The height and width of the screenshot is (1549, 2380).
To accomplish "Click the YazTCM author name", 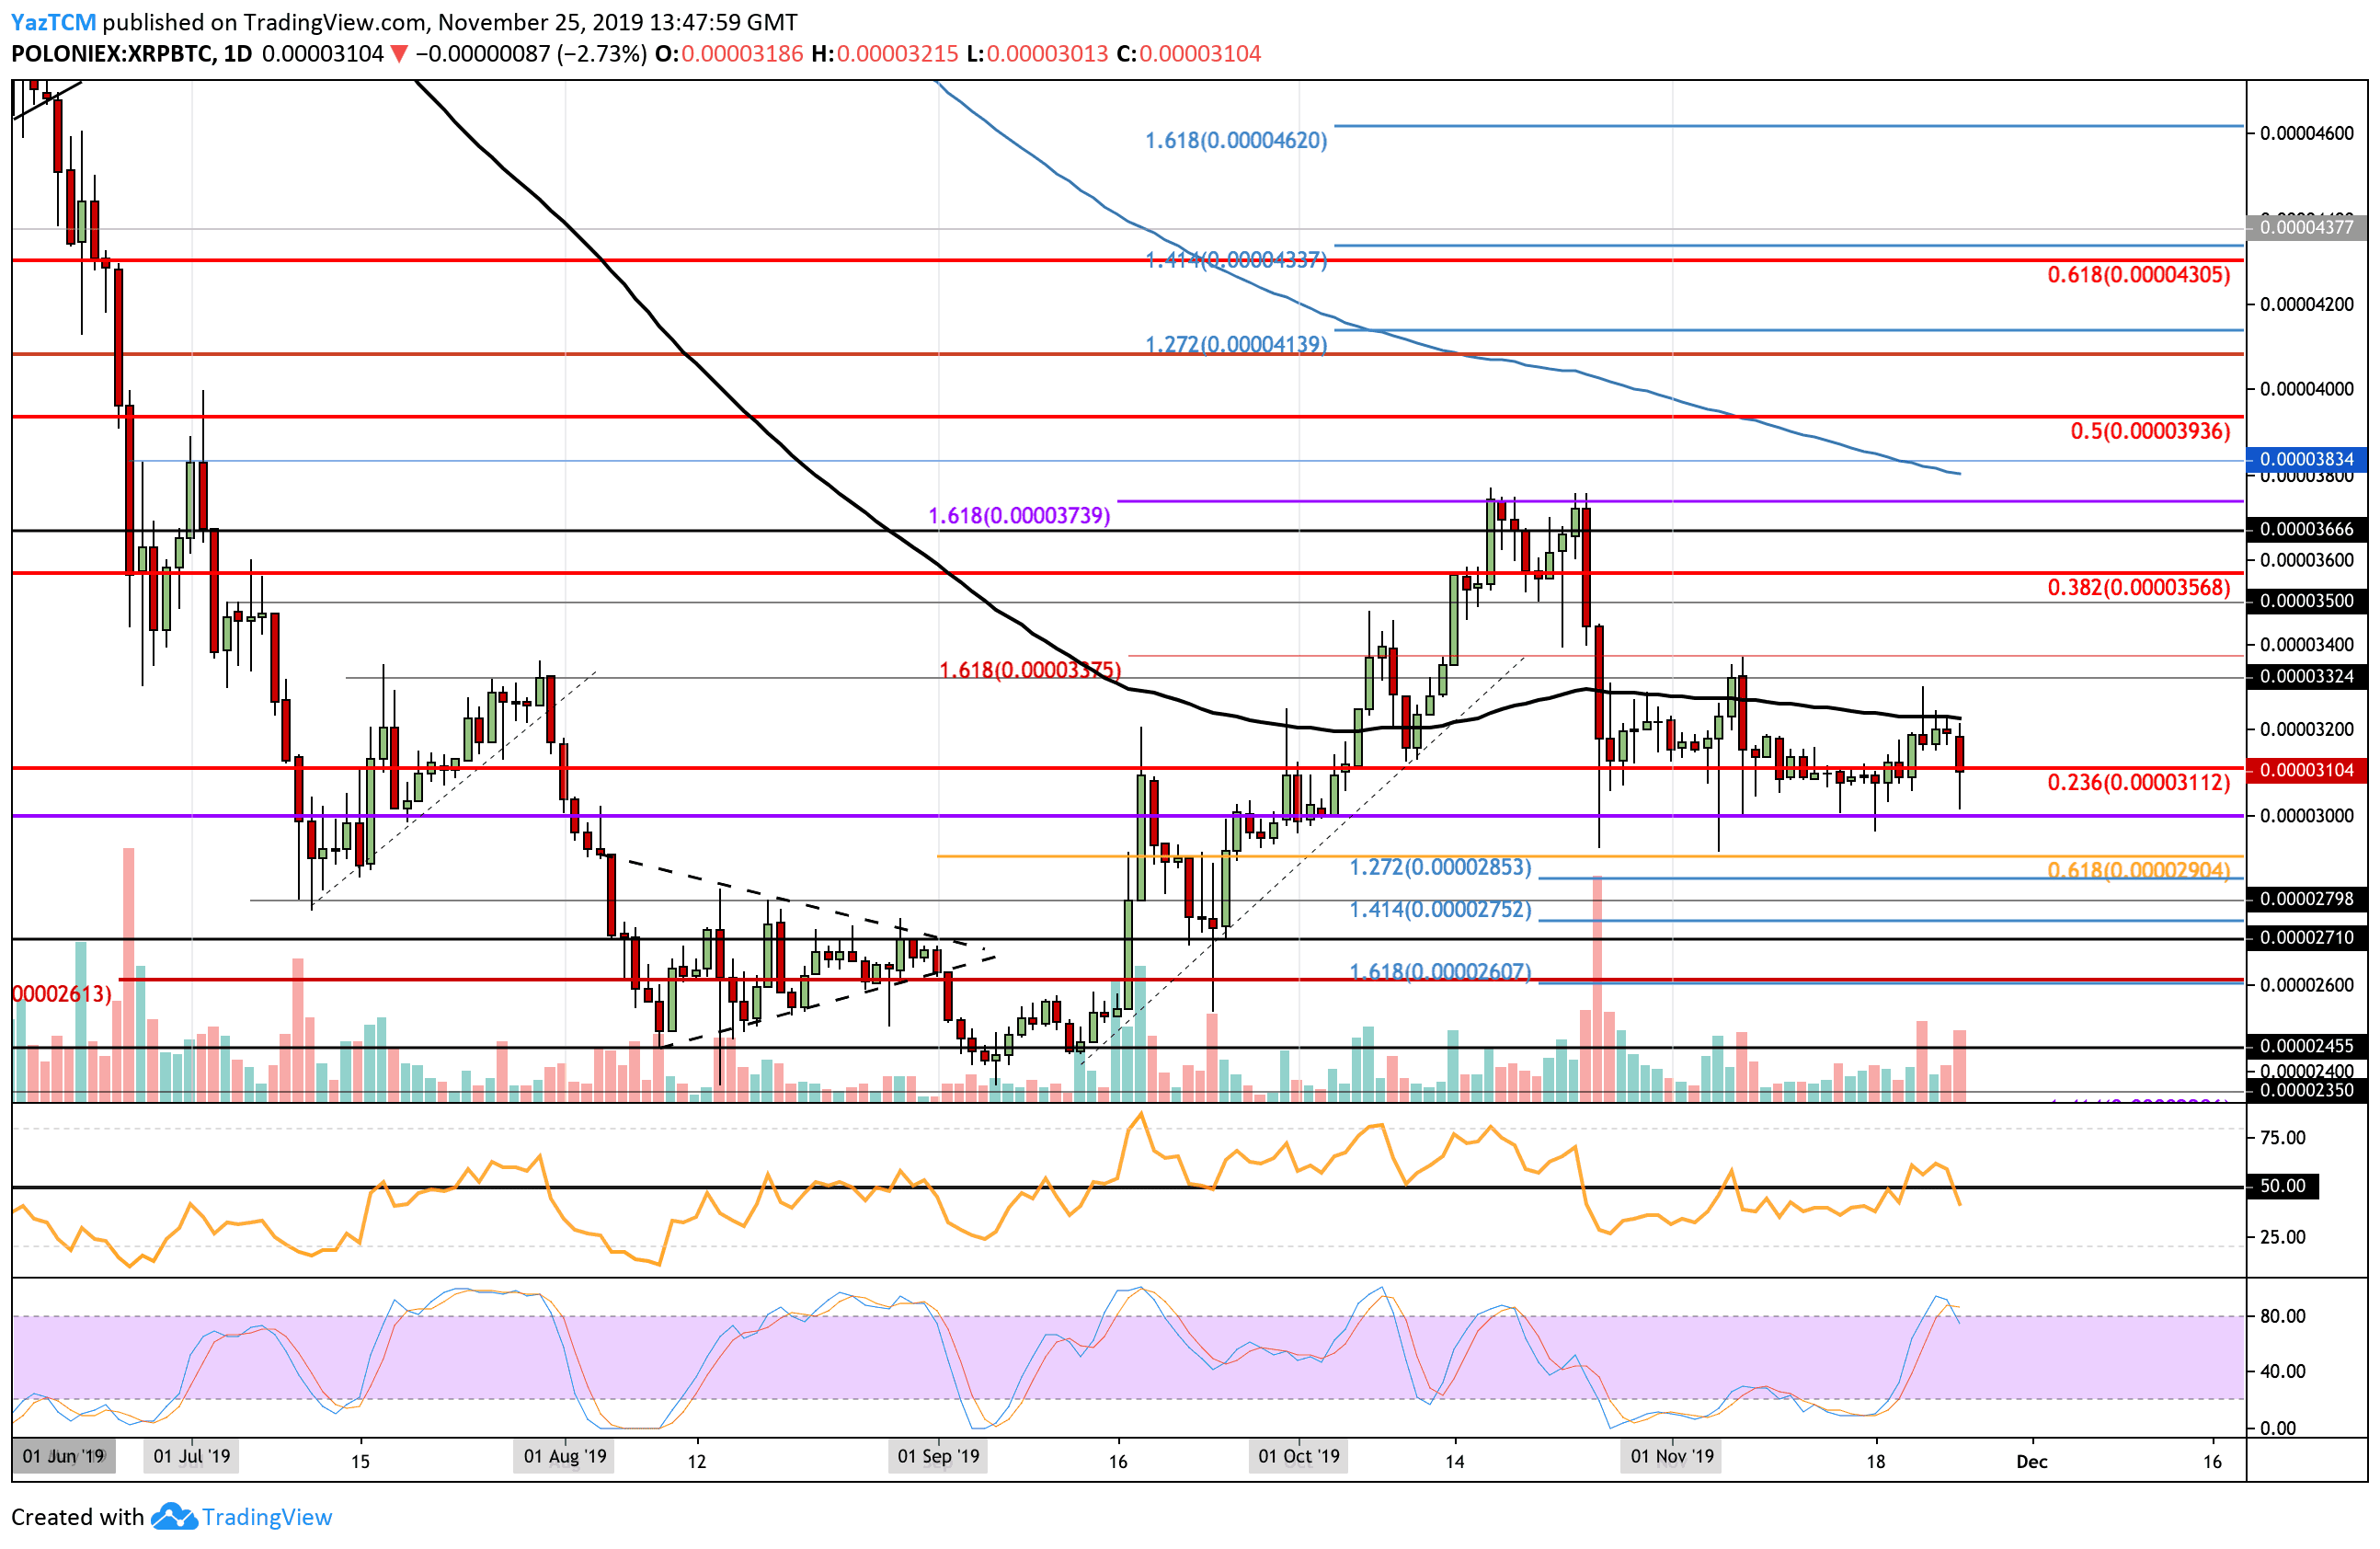I will tap(54, 22).
